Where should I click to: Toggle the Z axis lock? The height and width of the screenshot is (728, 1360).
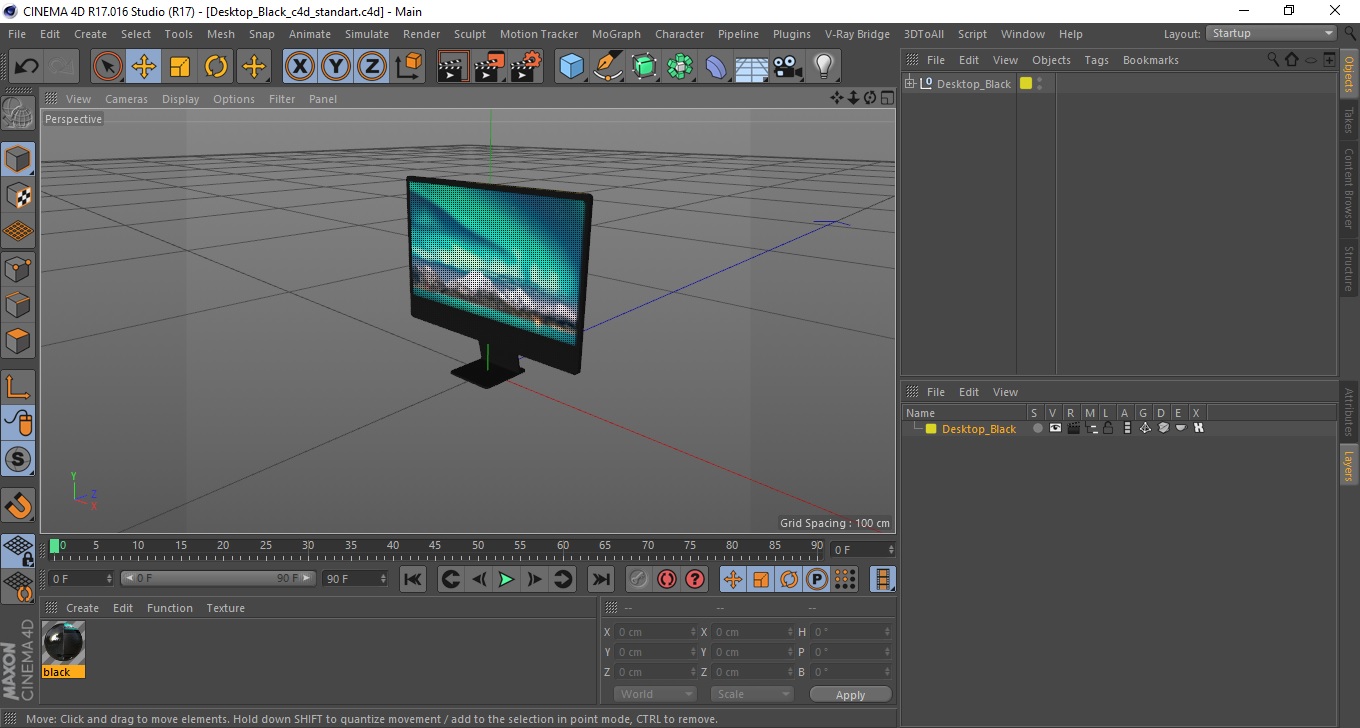[371, 67]
